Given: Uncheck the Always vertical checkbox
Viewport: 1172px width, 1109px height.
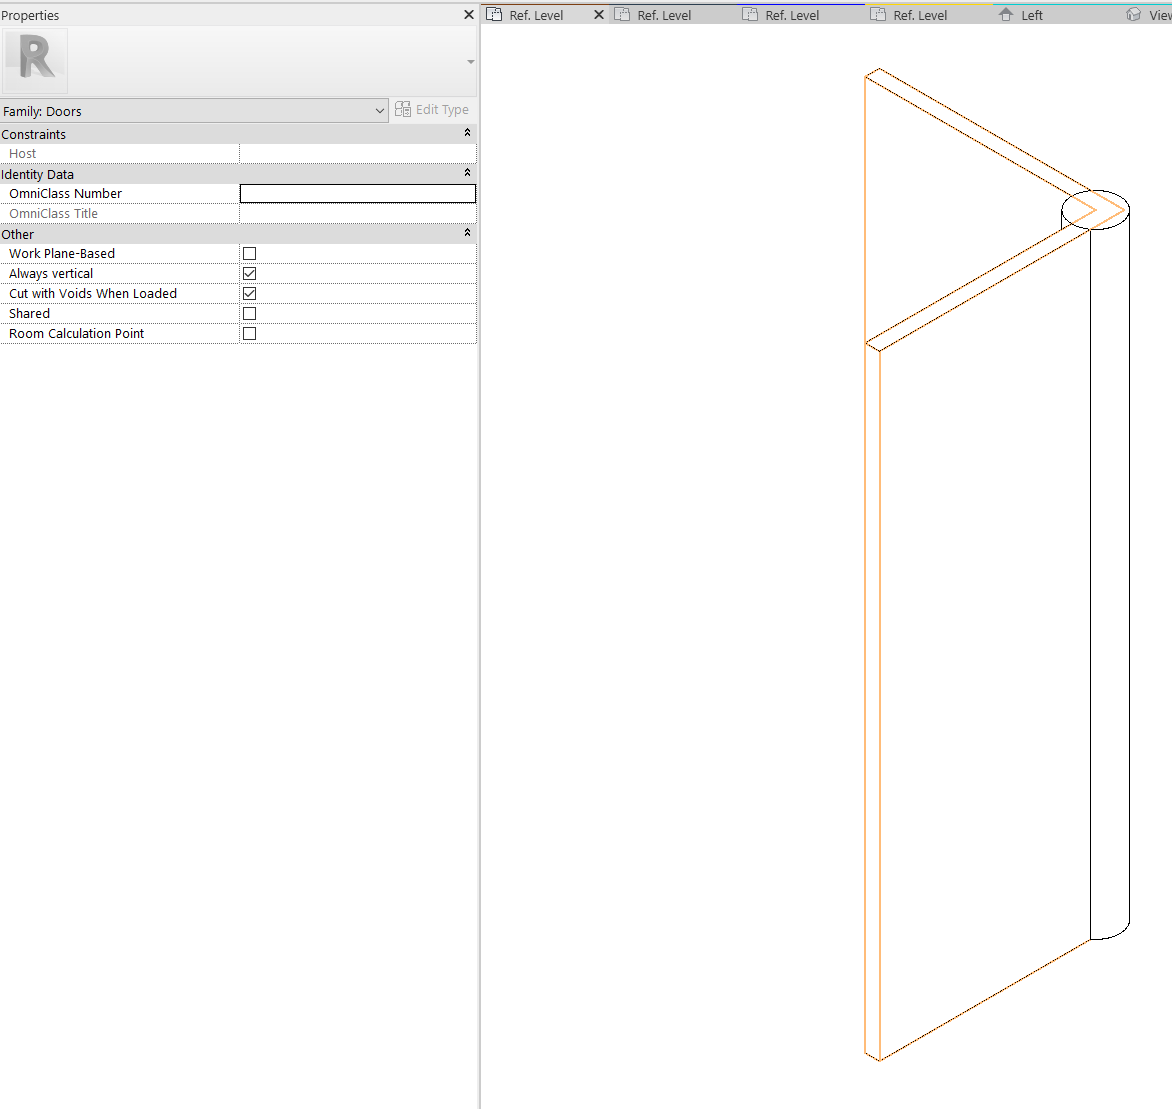Looking at the screenshot, I should [x=249, y=273].
